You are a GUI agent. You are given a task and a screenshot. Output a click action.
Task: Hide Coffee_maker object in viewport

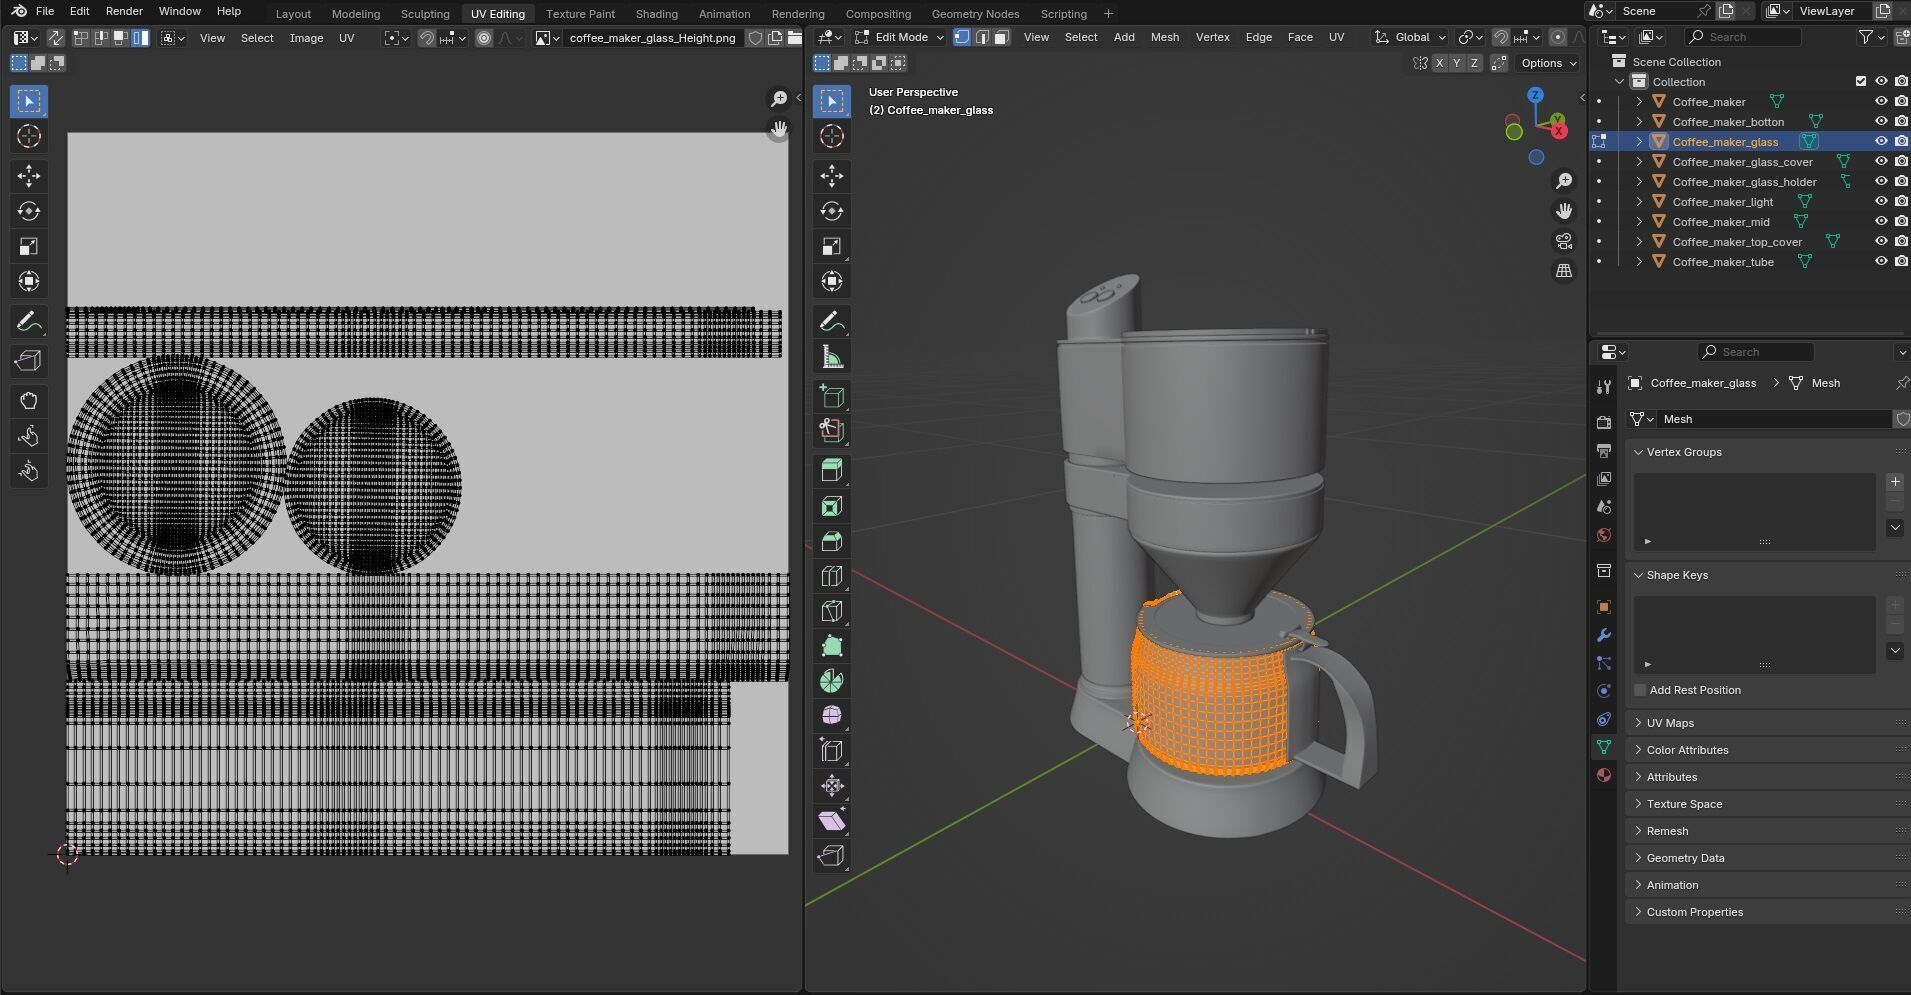click(1881, 102)
